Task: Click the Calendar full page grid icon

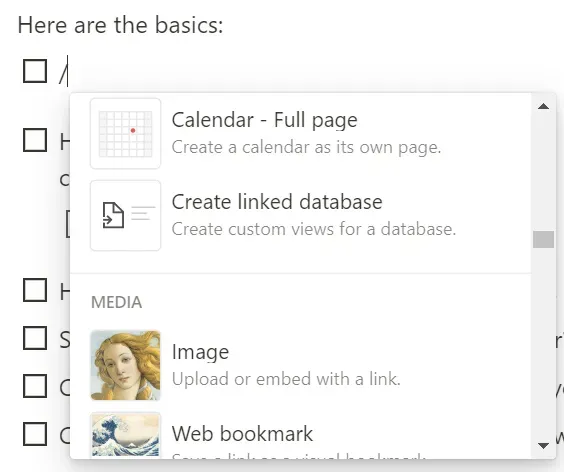Action: point(126,133)
